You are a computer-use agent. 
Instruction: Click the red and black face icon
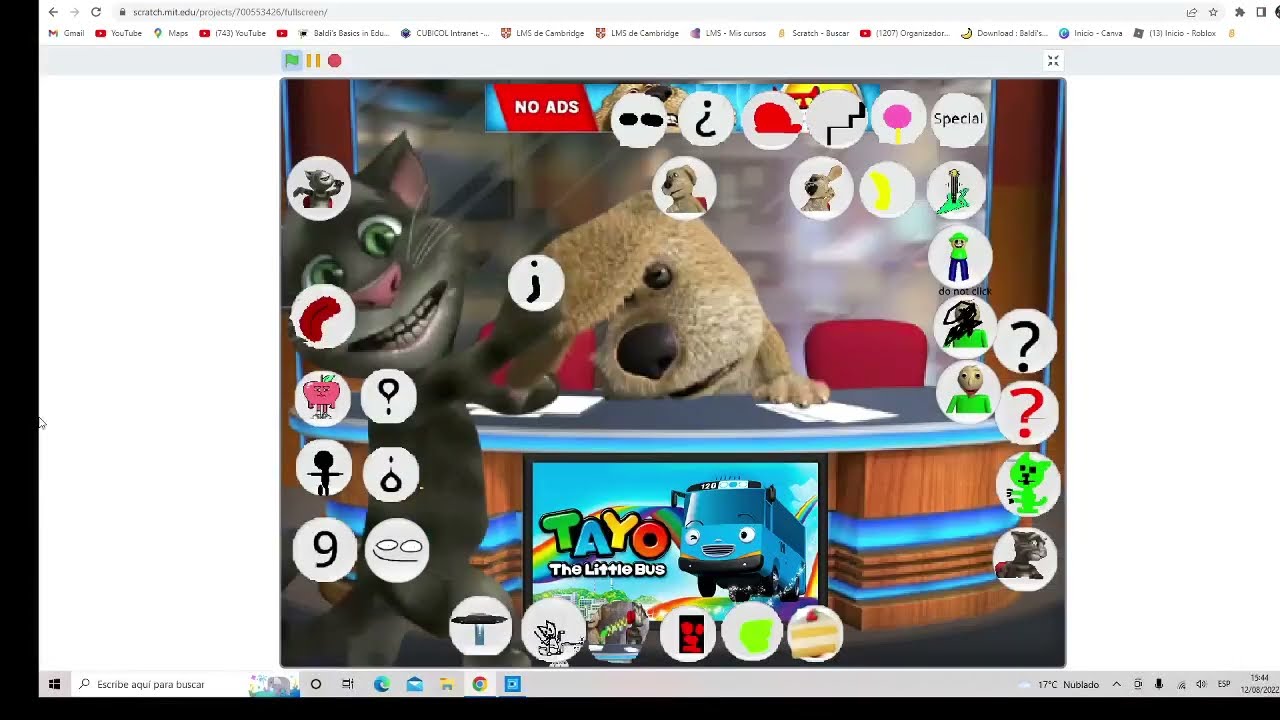(x=690, y=634)
